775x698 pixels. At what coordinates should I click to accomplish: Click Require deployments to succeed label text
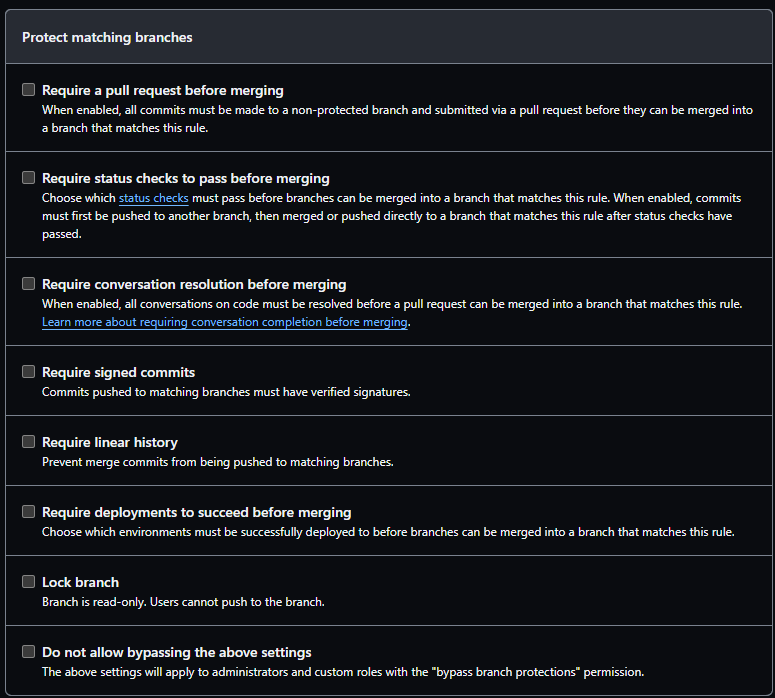coord(197,513)
